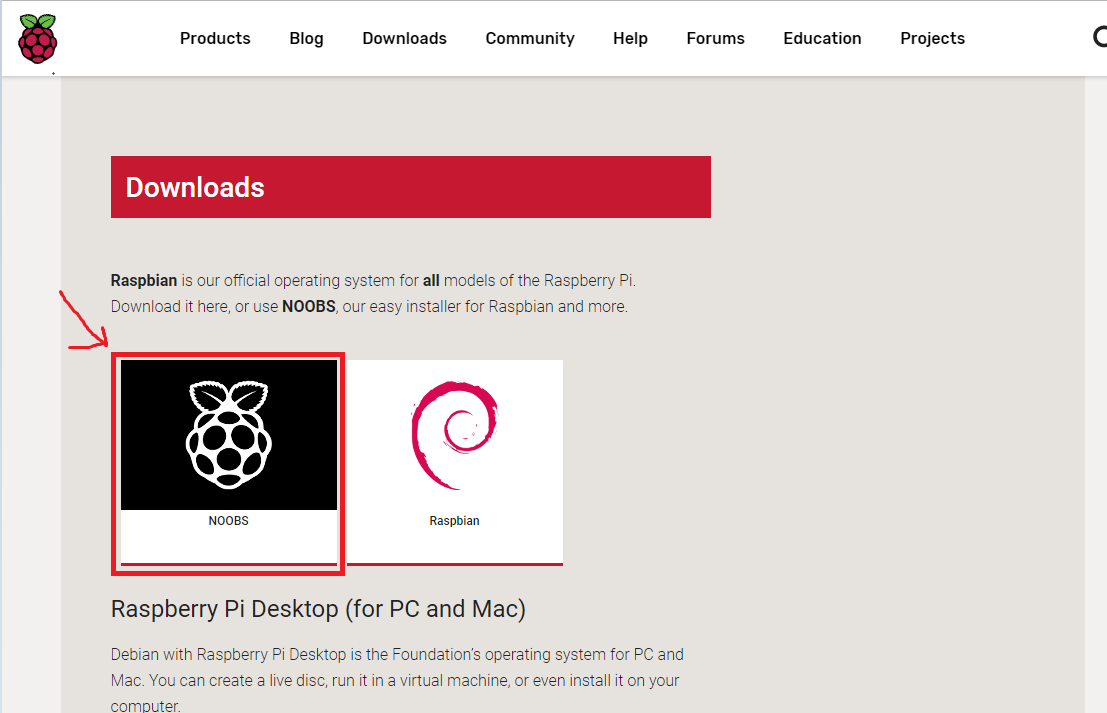Open the Education section

[x=822, y=38]
